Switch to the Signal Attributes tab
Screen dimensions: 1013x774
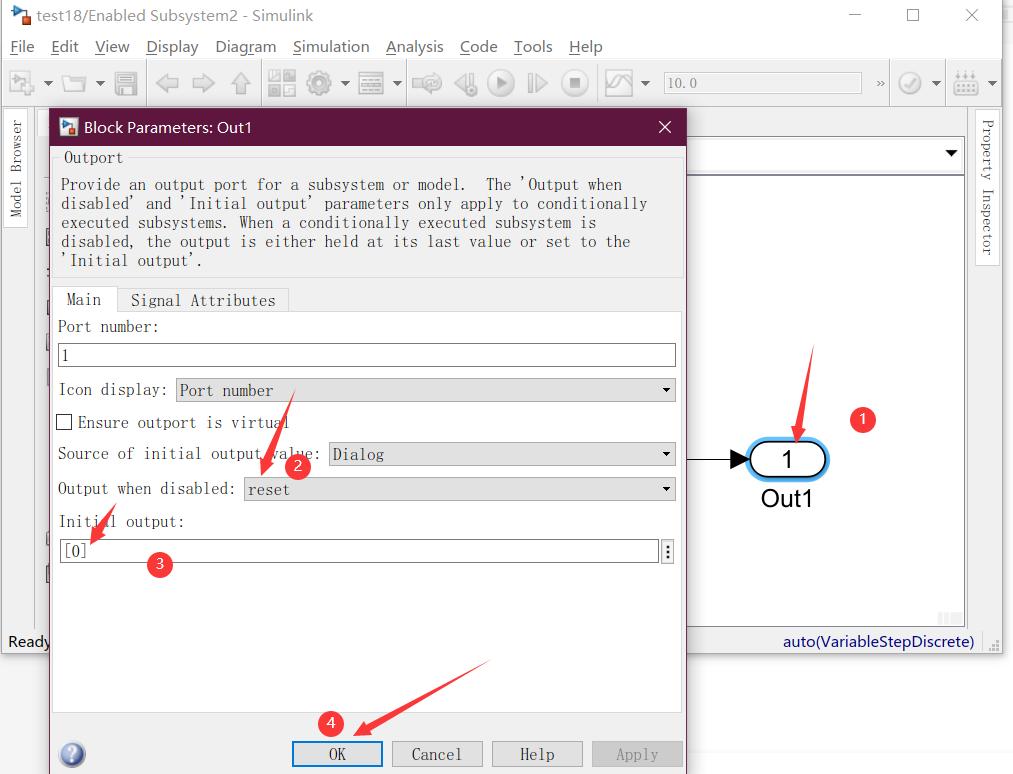coord(203,300)
